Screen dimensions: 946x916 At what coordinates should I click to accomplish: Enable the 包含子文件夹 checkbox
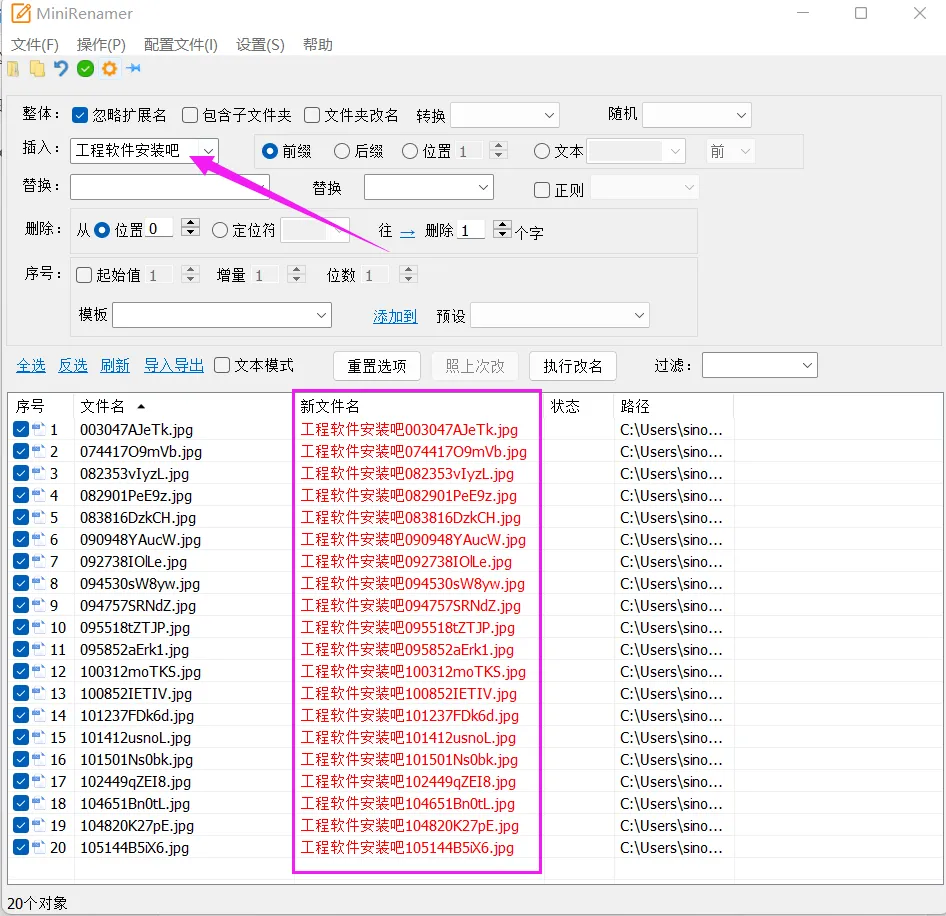(190, 115)
